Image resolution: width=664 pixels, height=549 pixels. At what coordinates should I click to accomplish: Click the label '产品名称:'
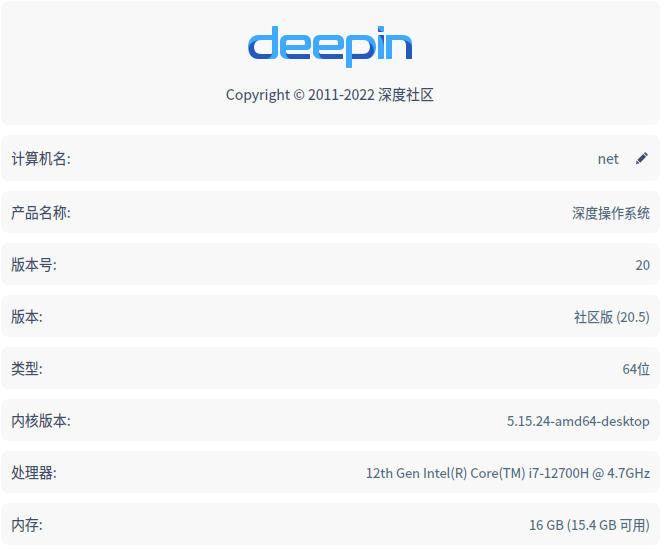[x=41, y=213]
